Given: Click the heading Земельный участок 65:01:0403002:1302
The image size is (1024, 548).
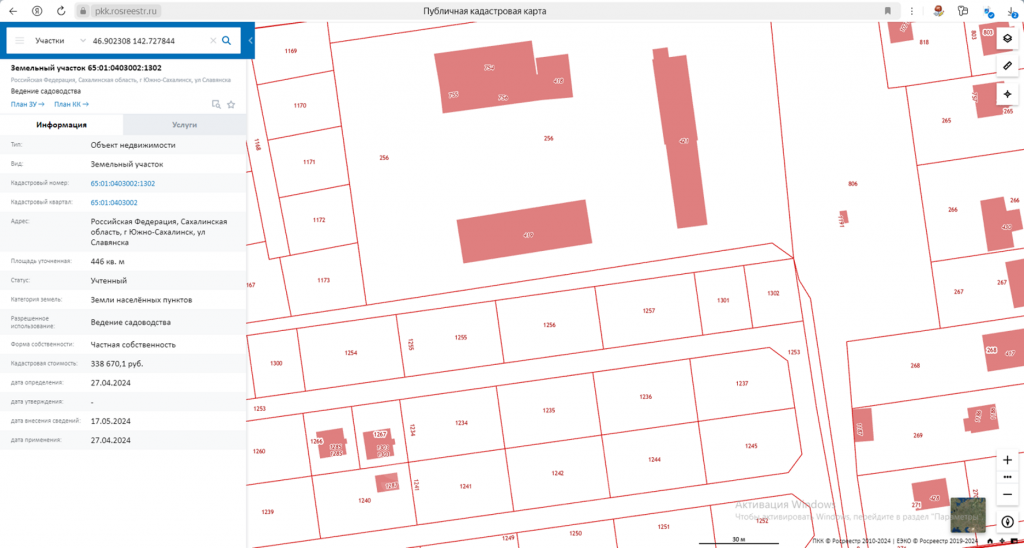Looking at the screenshot, I should point(86,68).
